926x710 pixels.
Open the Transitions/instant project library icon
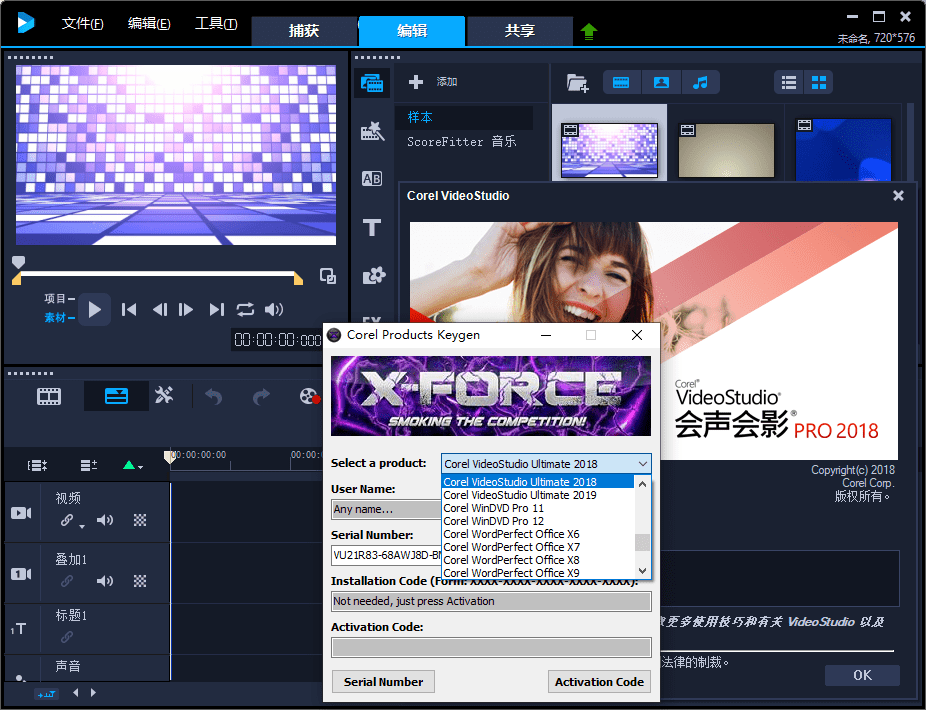372,131
